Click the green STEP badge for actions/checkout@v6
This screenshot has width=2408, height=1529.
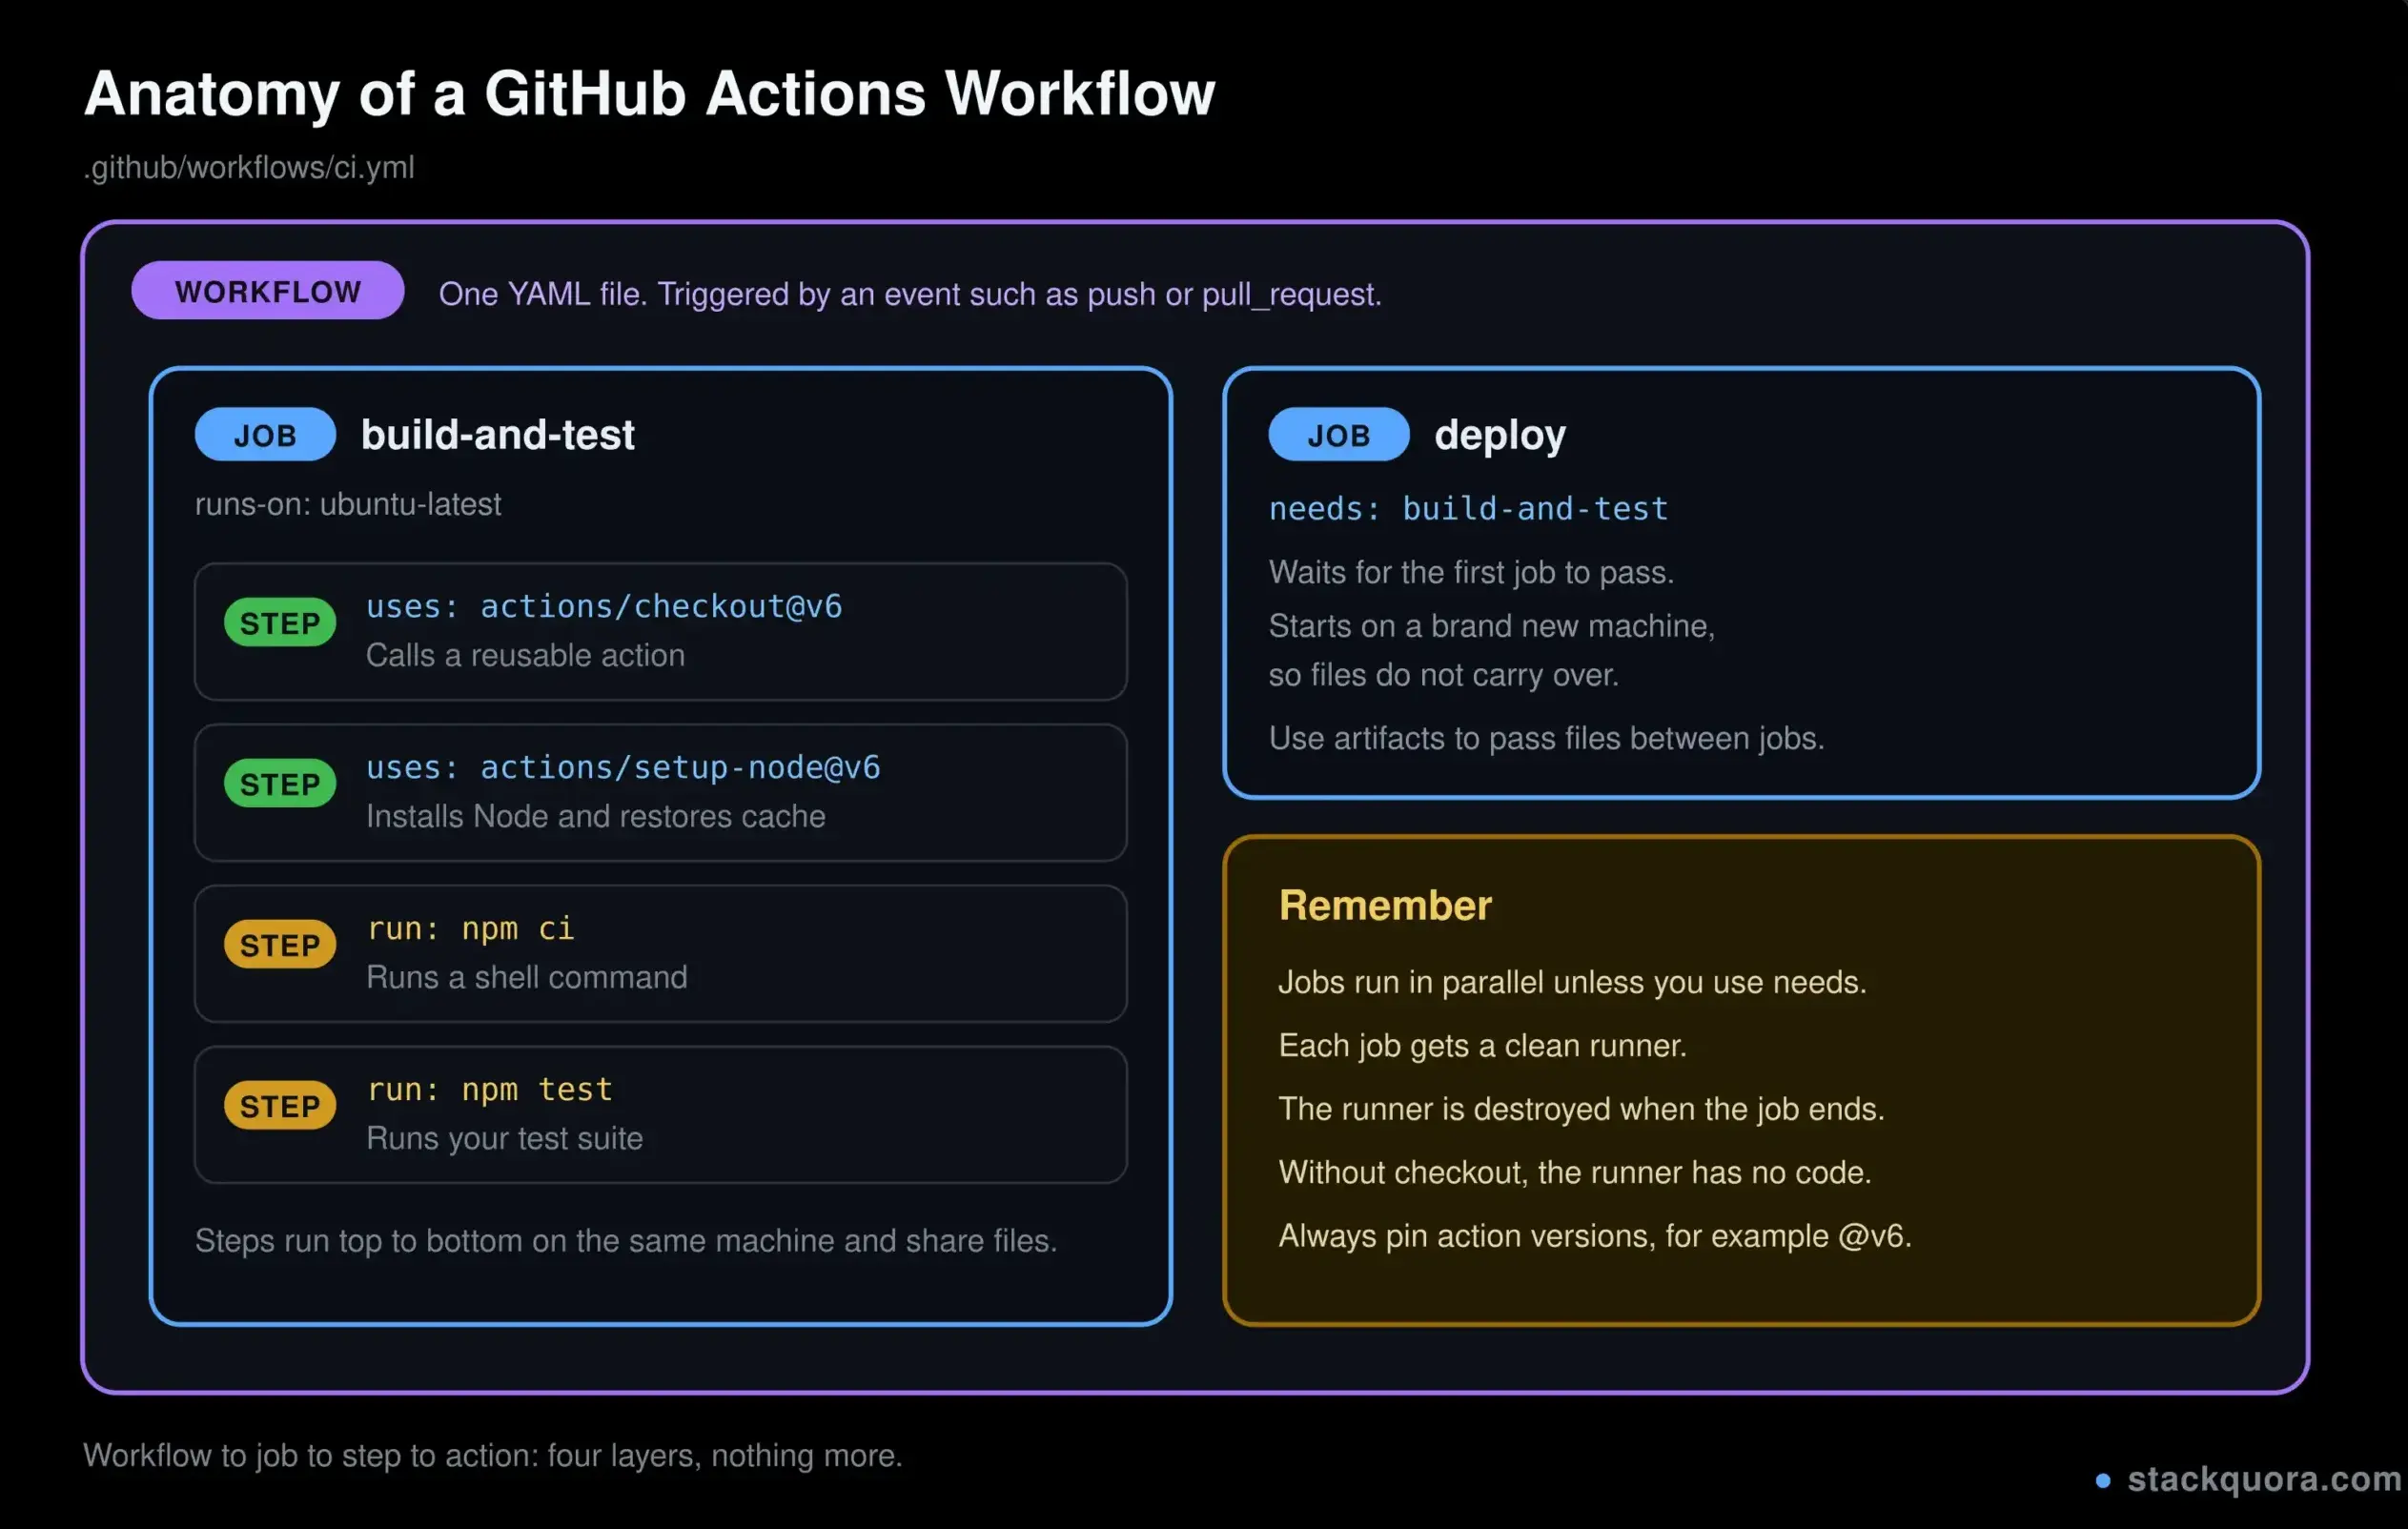[x=280, y=623]
